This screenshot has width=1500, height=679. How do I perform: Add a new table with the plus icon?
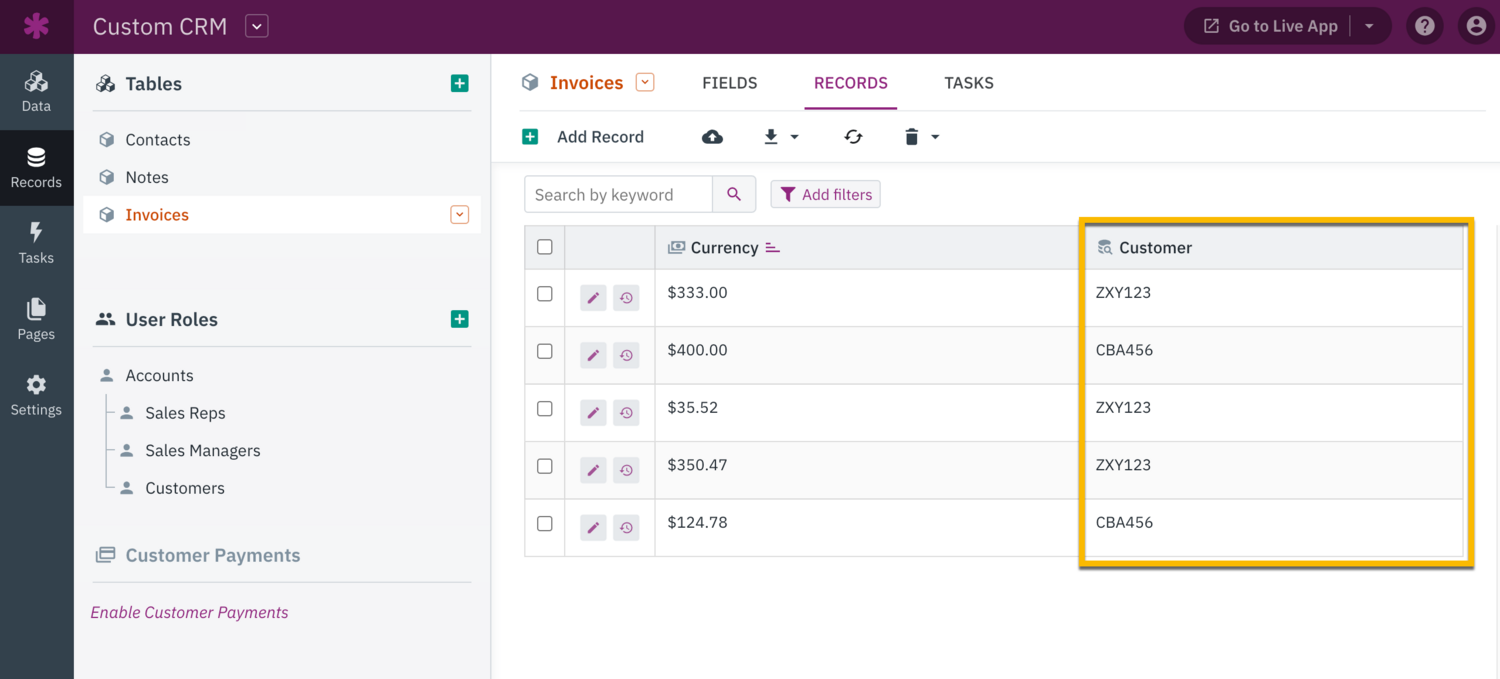[459, 83]
